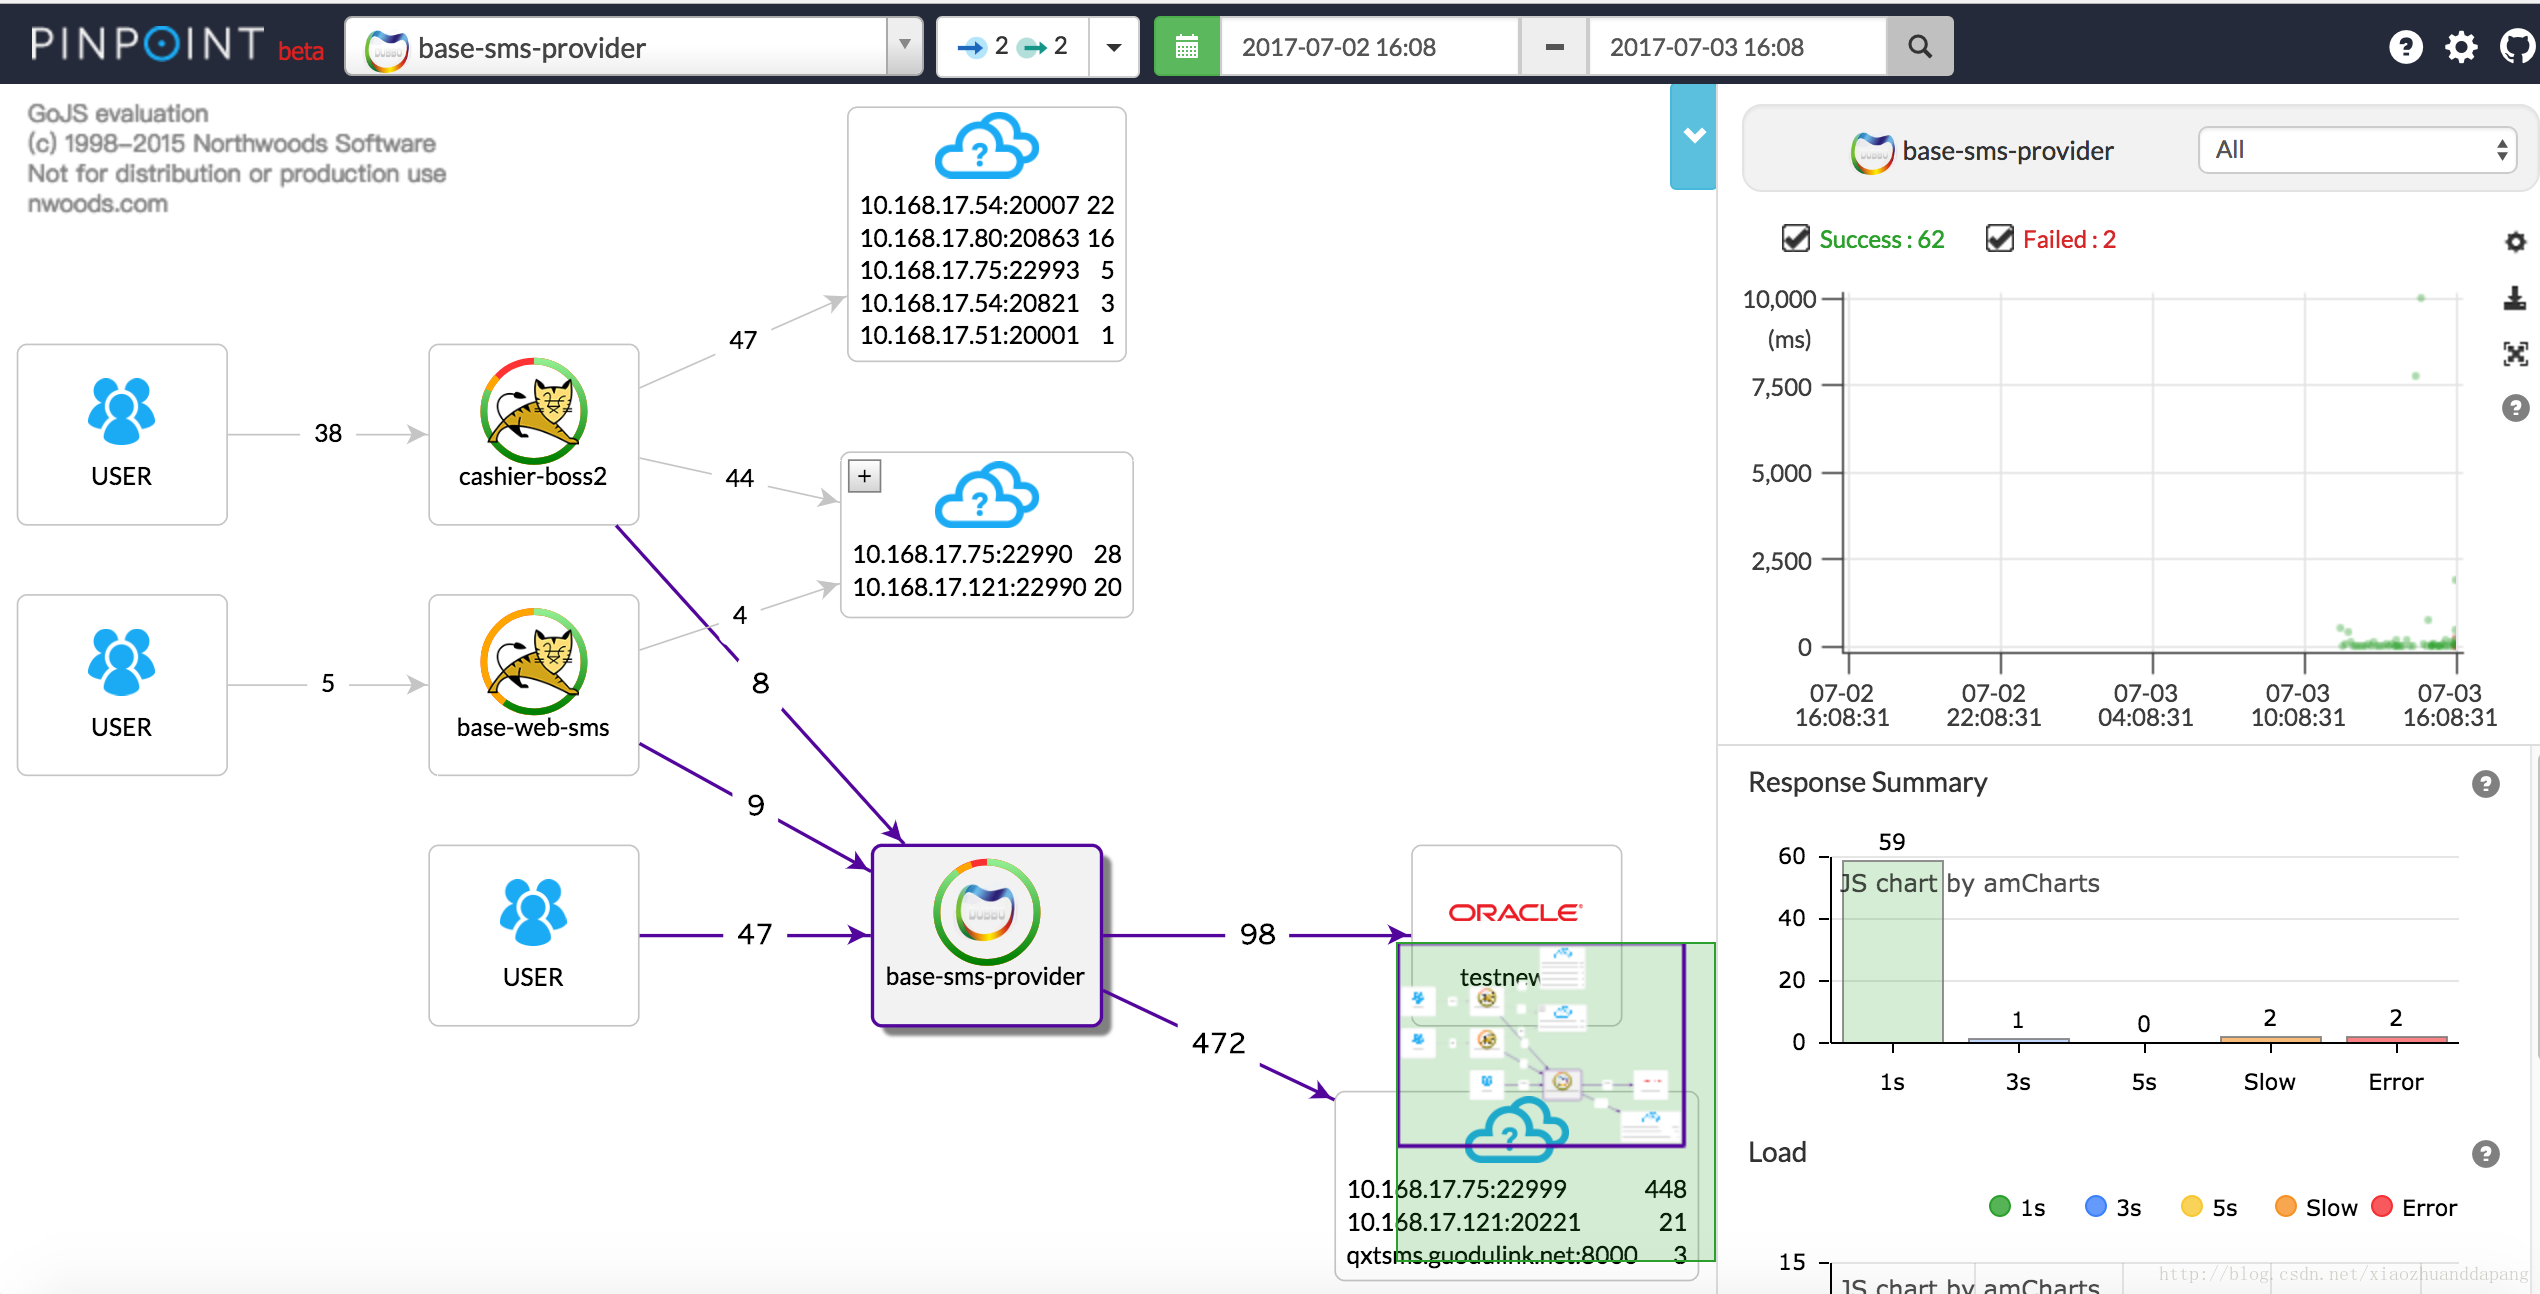Viewport: 2540px width, 1294px height.
Task: Open Load chart help icon
Action: pyautogui.click(x=2485, y=1154)
